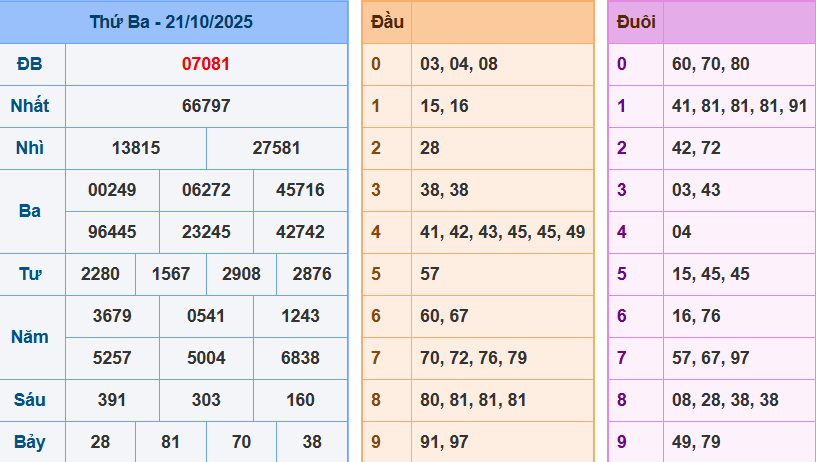Click the first prize number 66797
The image size is (816, 462).
pos(206,106)
